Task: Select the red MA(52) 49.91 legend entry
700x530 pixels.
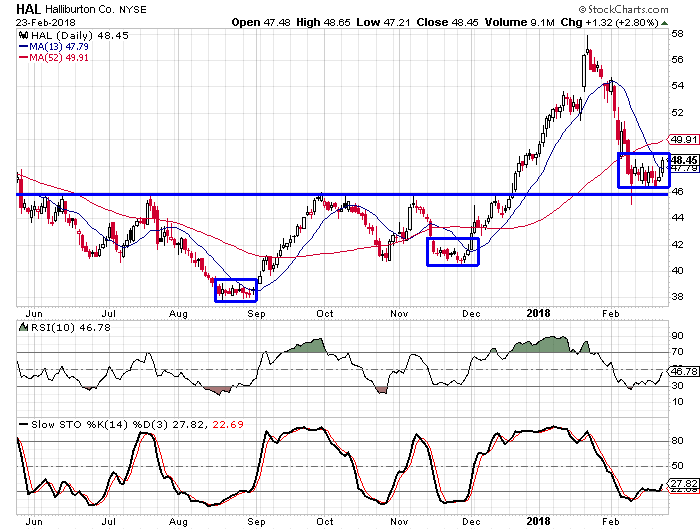Action: point(54,58)
